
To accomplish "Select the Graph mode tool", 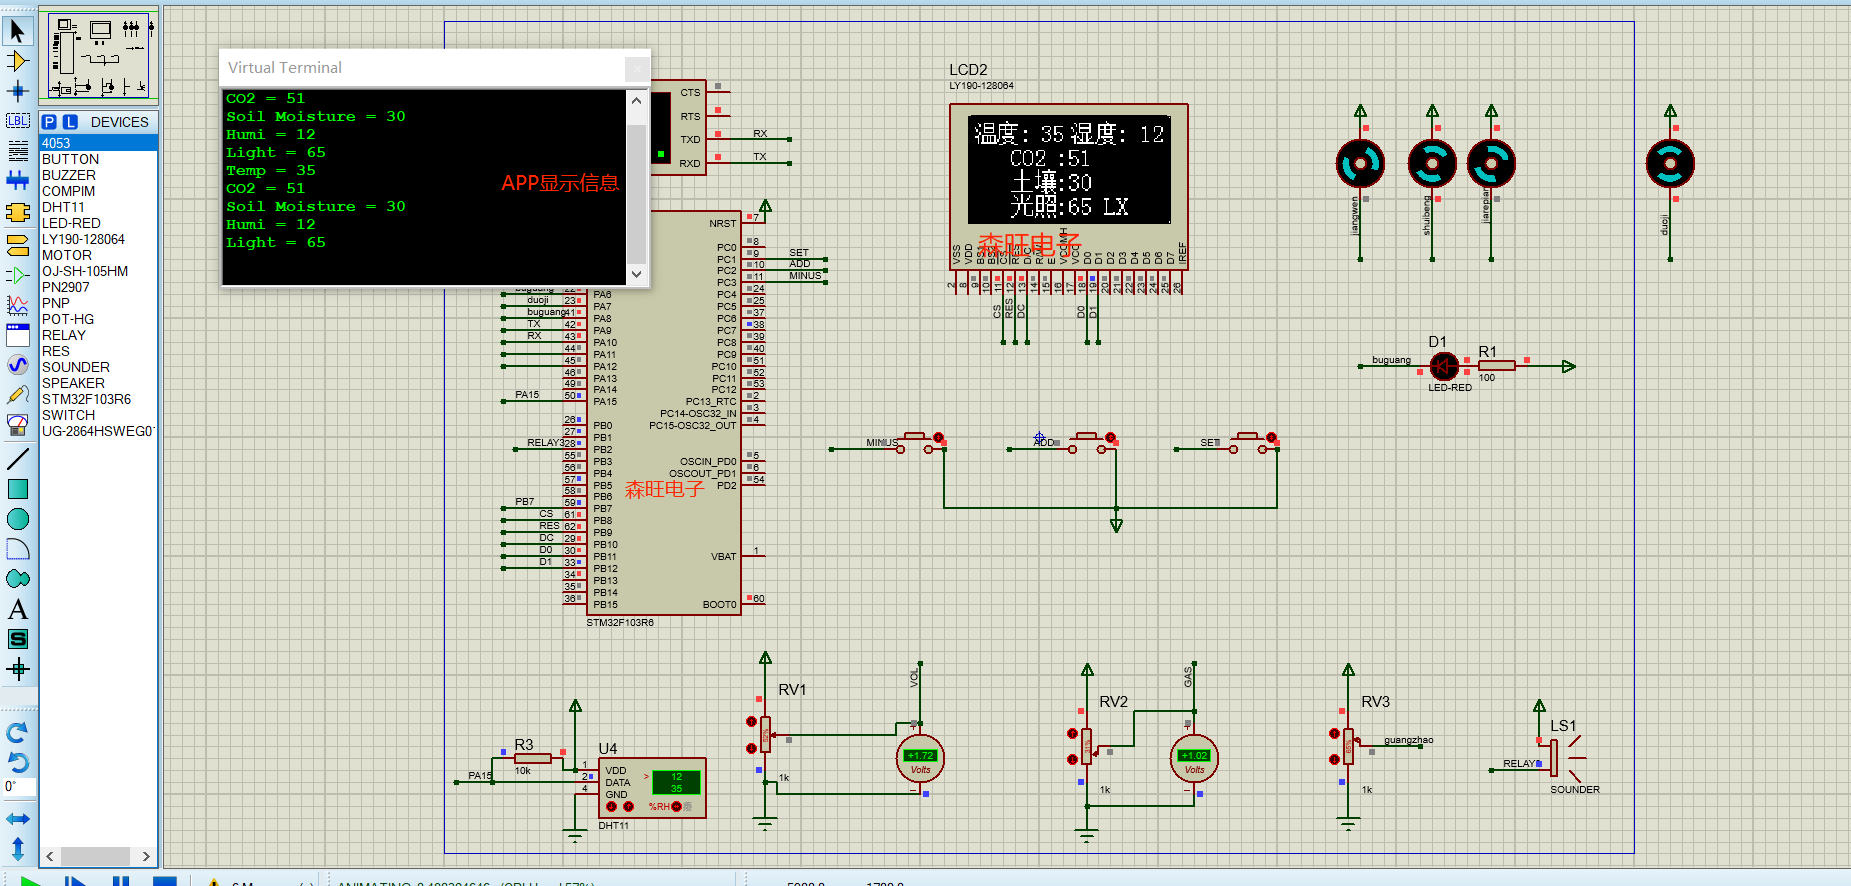I will (17, 304).
